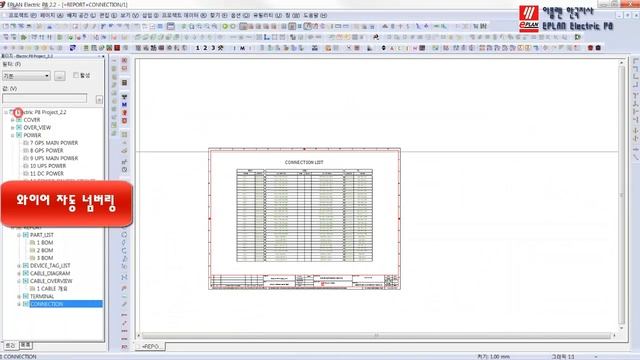This screenshot has height=360, width=640.
Task: Expand the DEVICE_TAG_LIST tree node
Action: [x=19, y=266]
